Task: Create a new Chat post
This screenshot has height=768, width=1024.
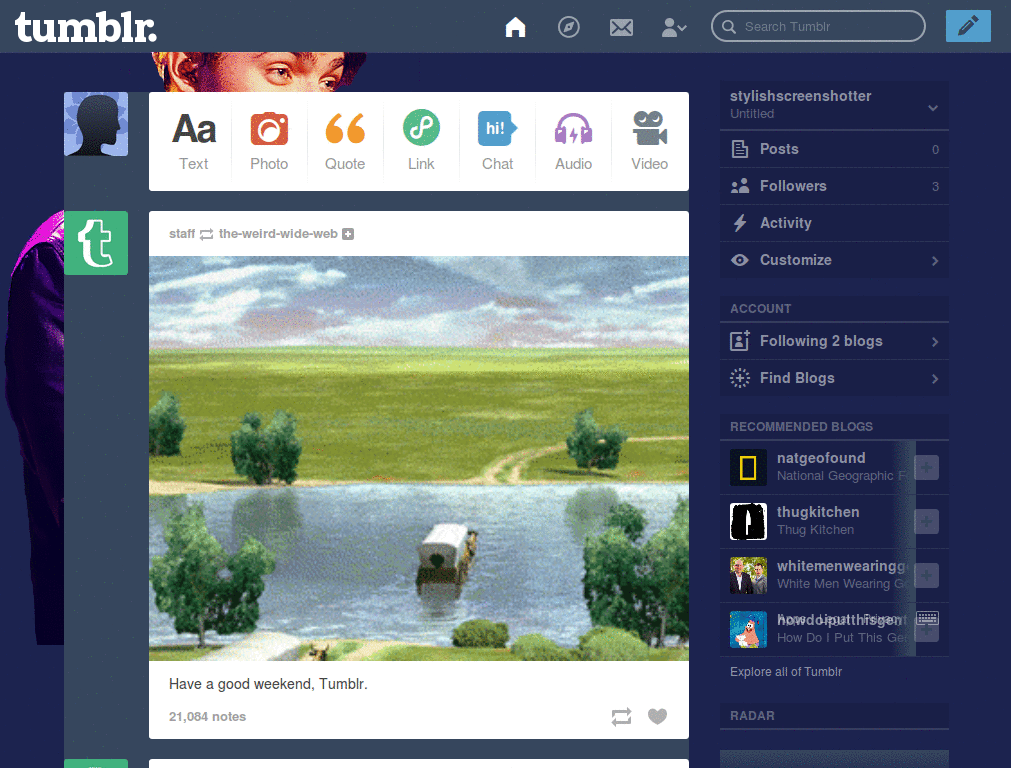Action: pyautogui.click(x=498, y=141)
